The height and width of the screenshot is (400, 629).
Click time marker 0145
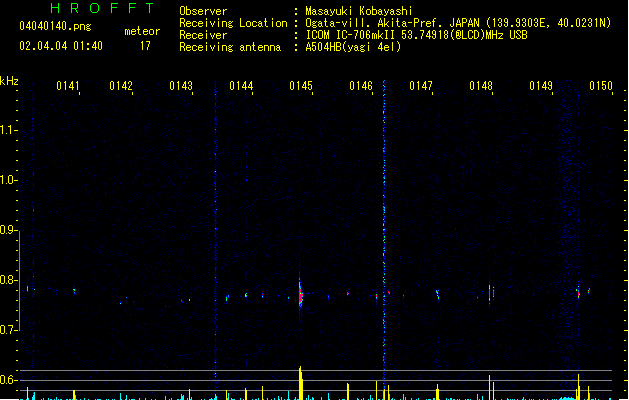pyautogui.click(x=301, y=86)
